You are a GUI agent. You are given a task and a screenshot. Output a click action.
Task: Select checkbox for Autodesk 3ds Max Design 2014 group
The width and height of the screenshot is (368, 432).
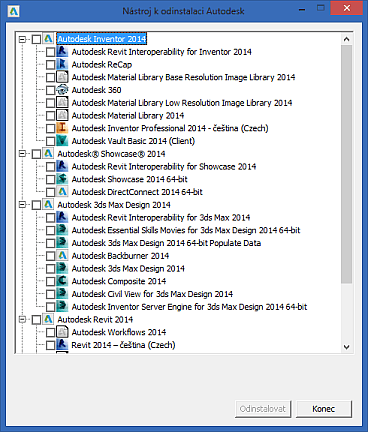click(36, 205)
